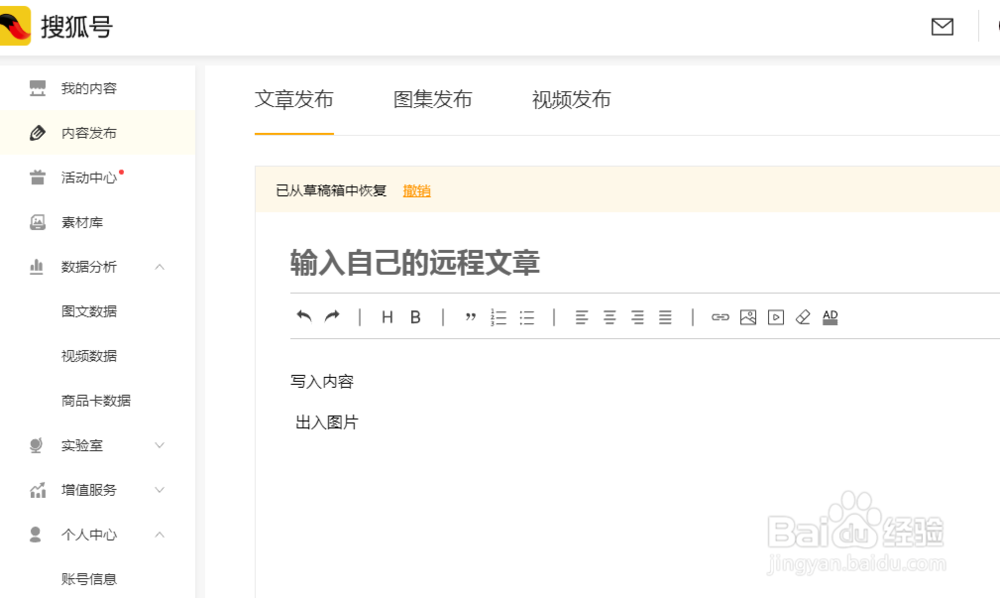Redo the edit using redo arrow
1000x598 pixels.
tap(331, 316)
